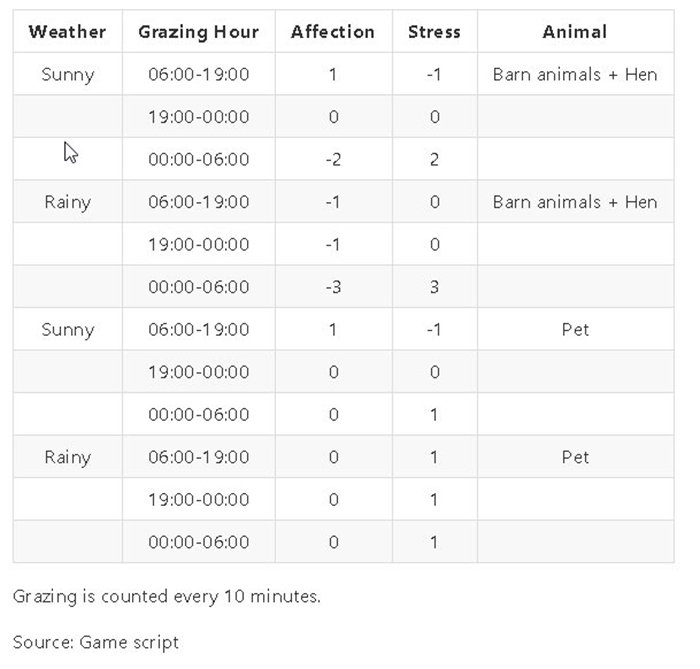The width and height of the screenshot is (700, 669).
Task: Select the first Sunny weather cell
Action: pyautogui.click(x=67, y=74)
